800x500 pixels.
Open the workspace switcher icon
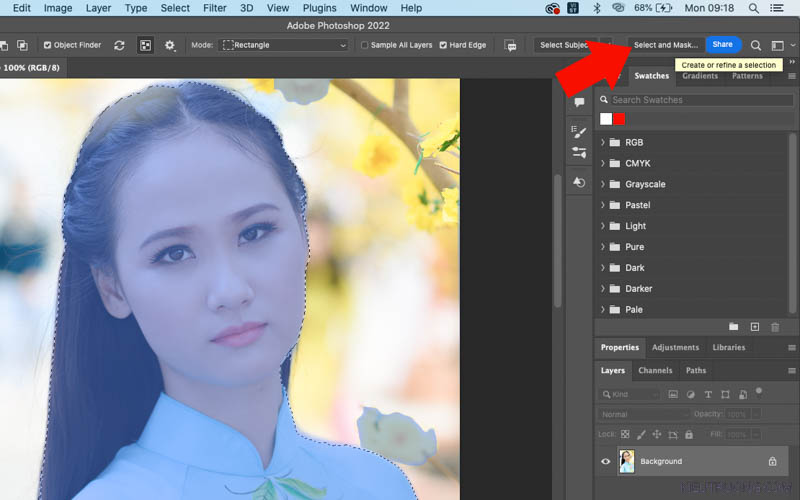point(778,45)
